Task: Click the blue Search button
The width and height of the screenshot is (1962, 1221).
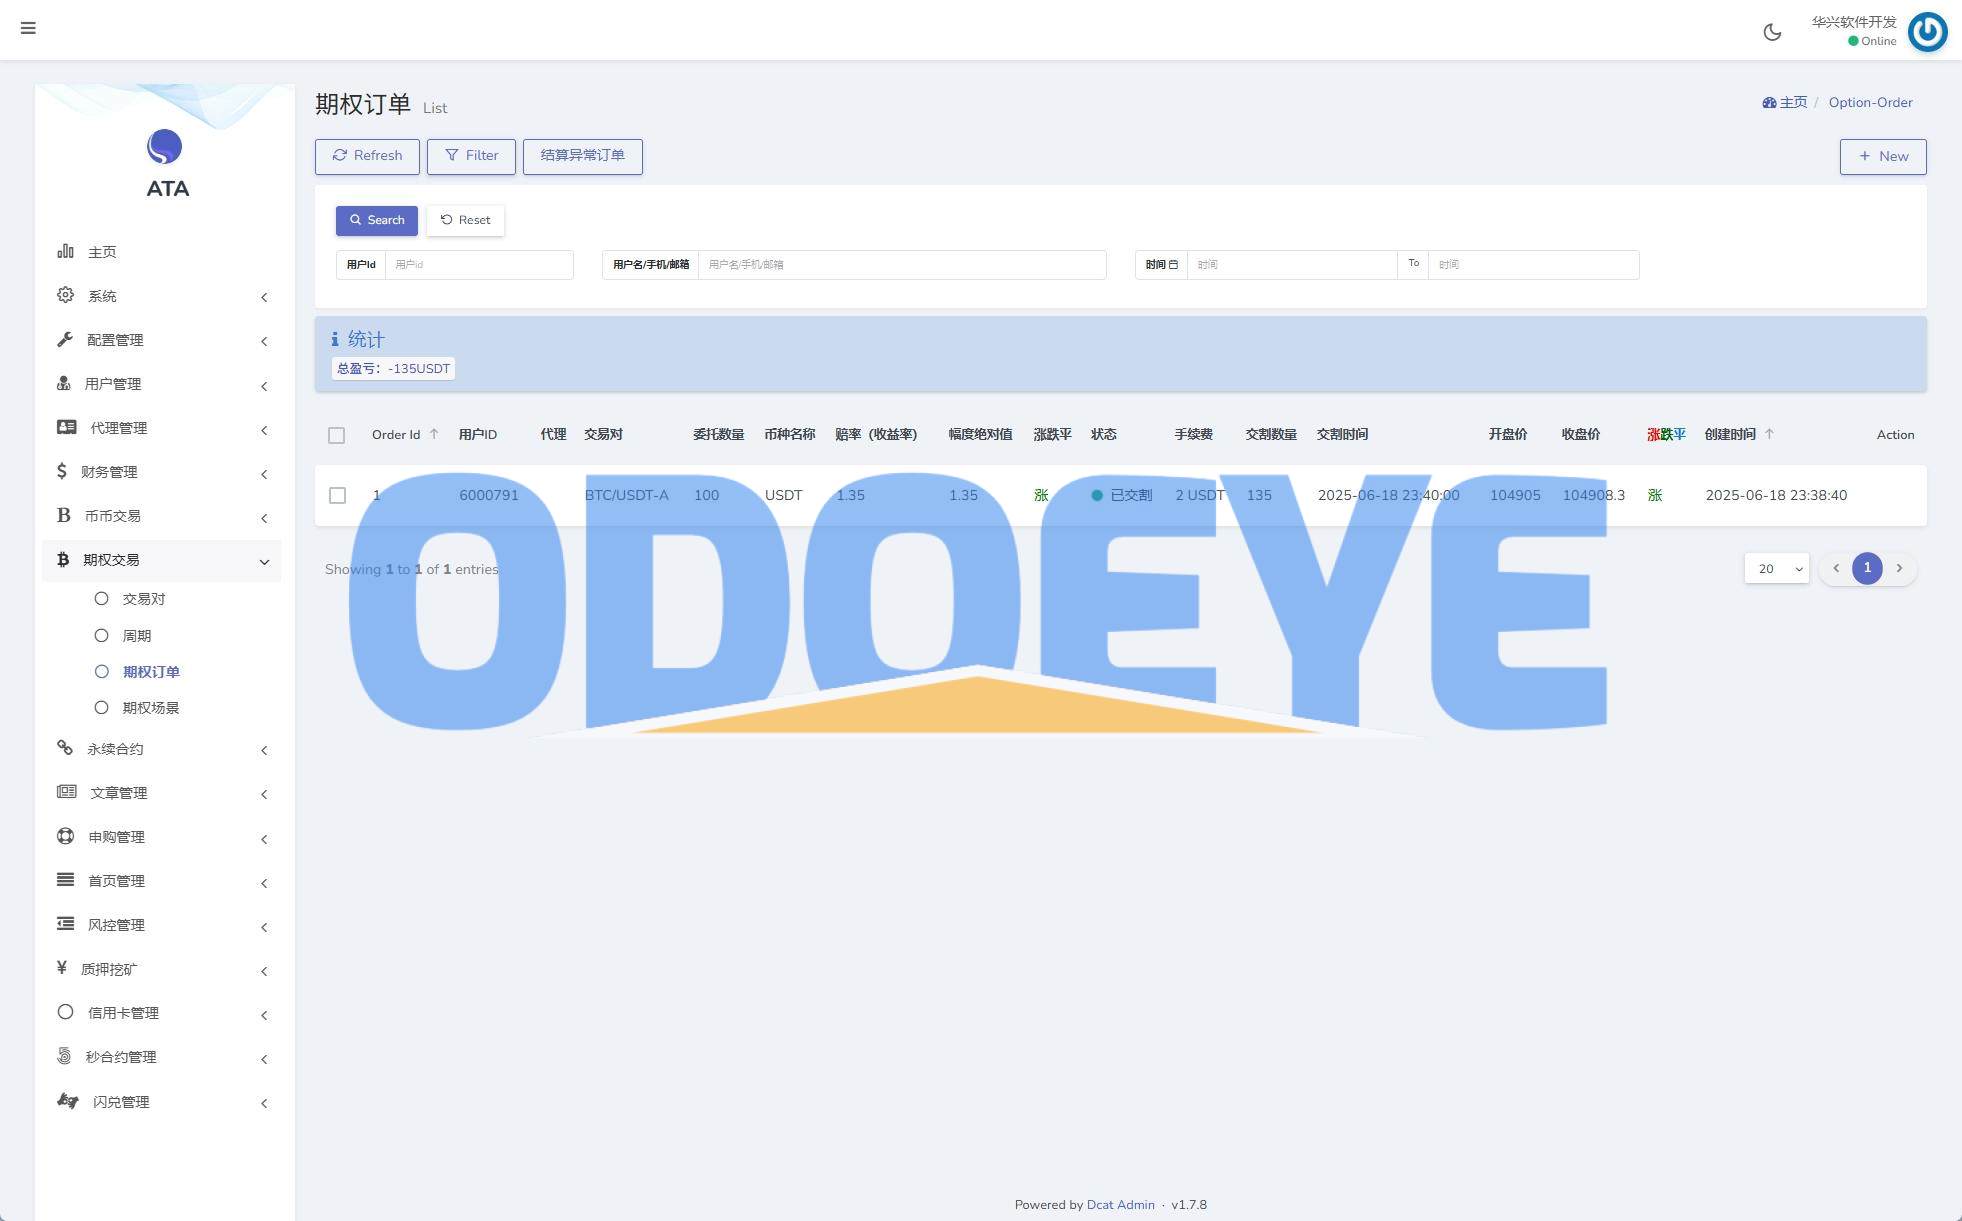Action: point(377,220)
